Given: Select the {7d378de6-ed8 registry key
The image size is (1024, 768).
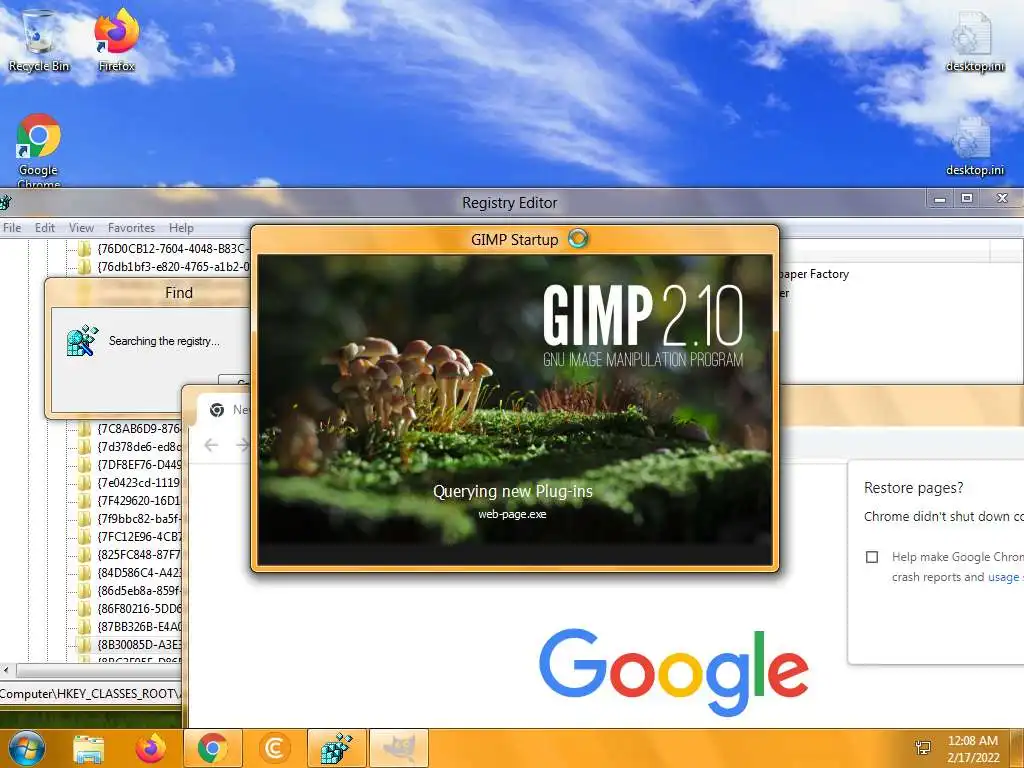Looking at the screenshot, I should (x=139, y=447).
